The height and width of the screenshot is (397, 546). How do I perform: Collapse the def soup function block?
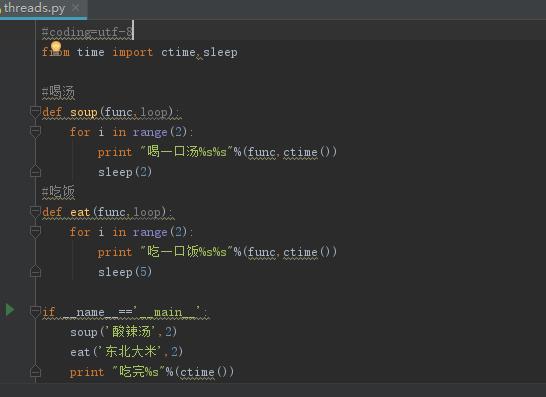click(x=36, y=112)
